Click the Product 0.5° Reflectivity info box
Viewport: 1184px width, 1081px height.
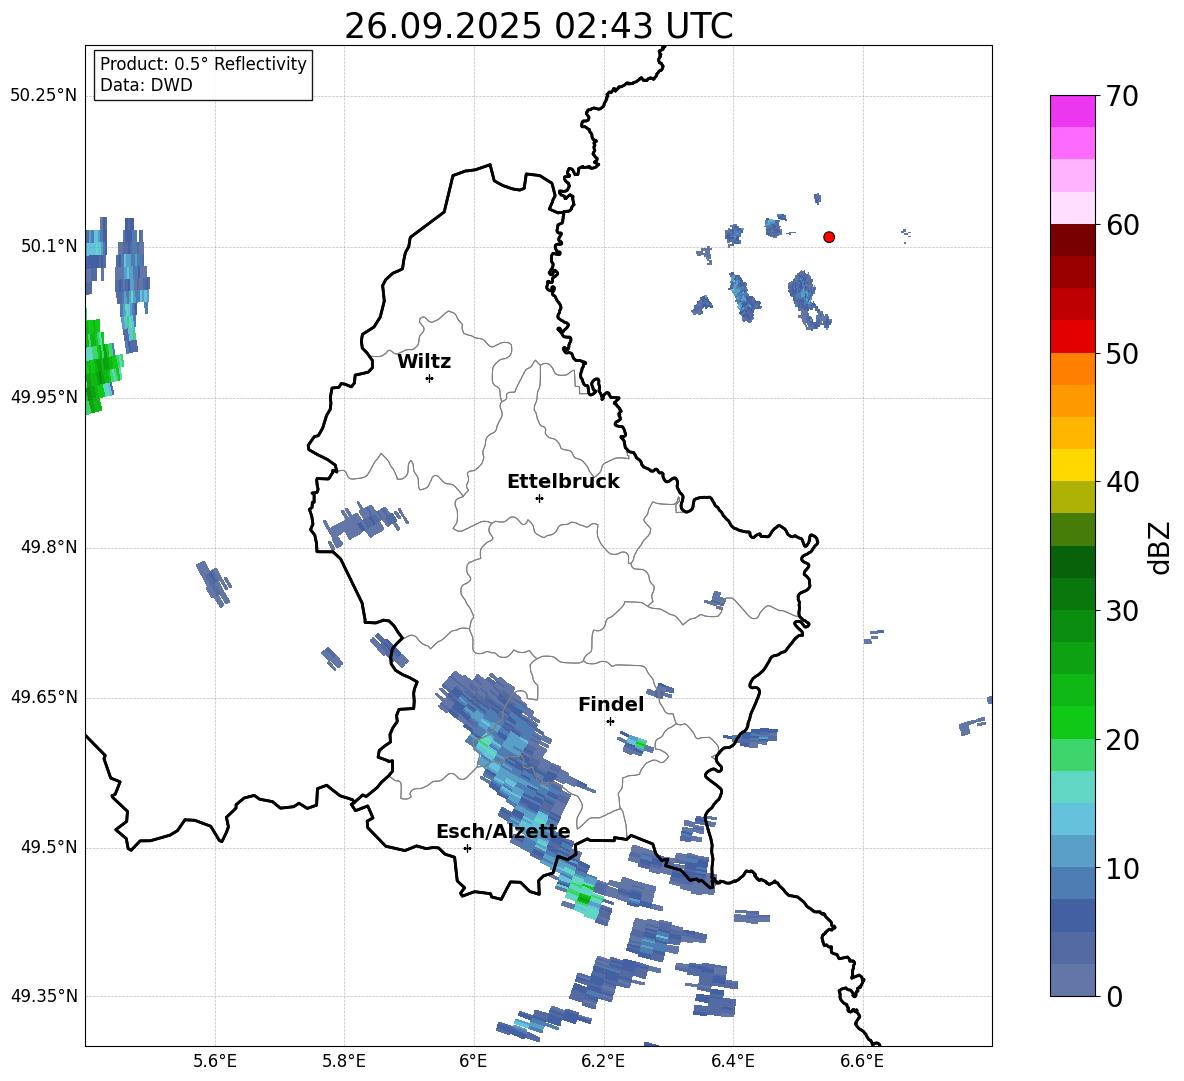[202, 74]
